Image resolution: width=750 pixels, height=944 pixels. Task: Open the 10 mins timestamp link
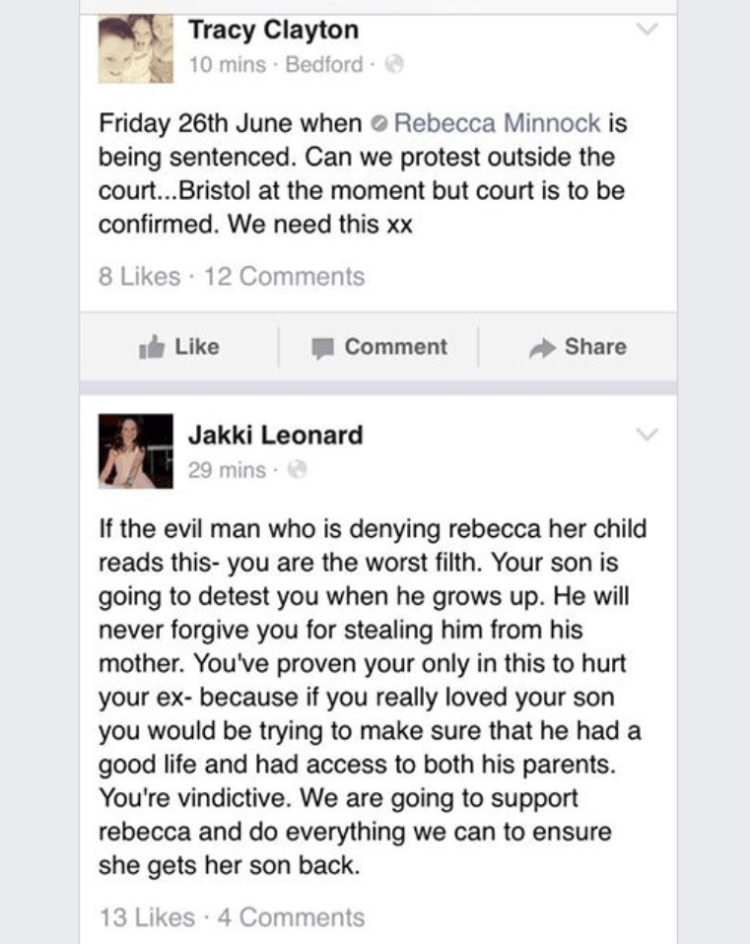227,66
